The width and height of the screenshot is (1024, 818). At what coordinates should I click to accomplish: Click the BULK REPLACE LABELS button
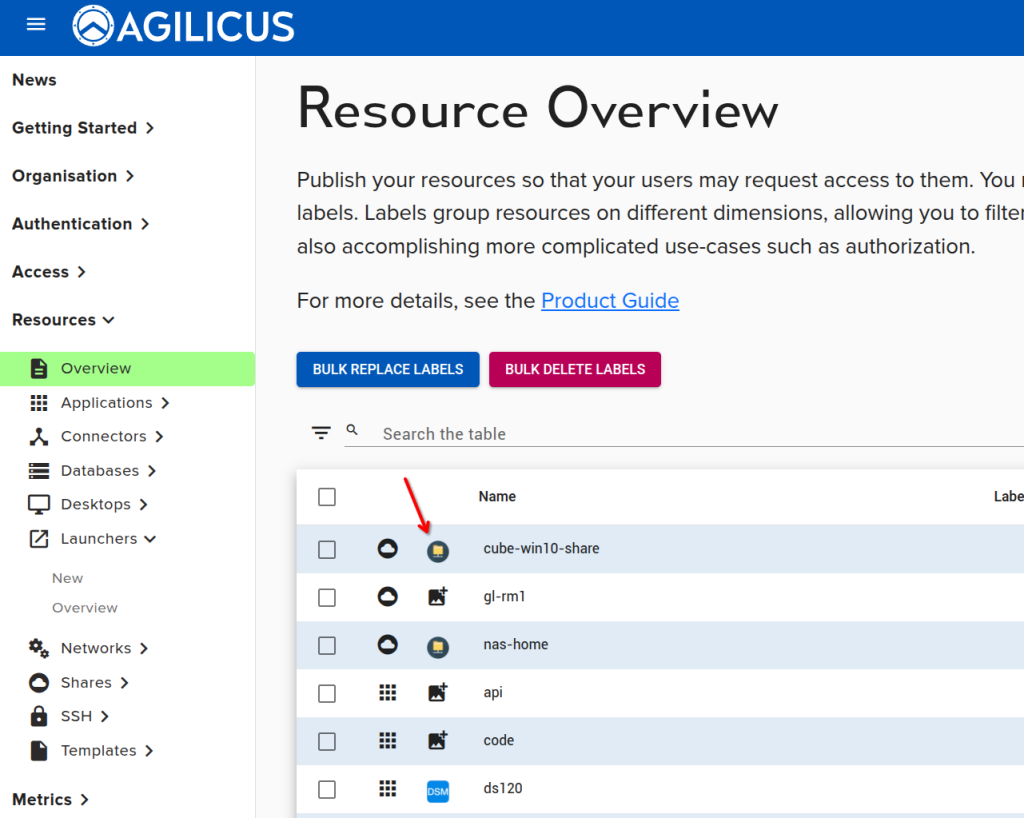[387, 369]
